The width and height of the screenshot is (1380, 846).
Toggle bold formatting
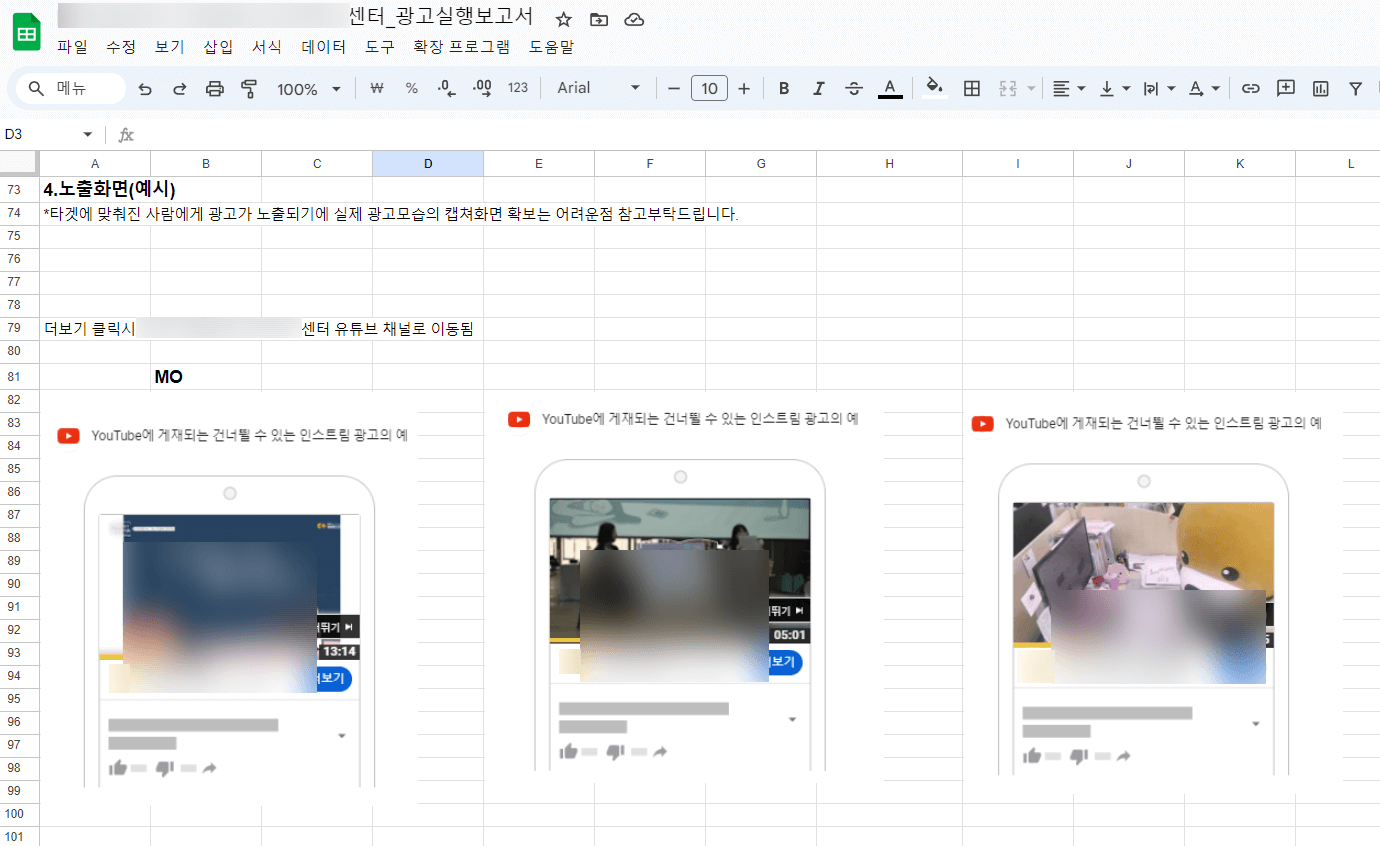click(x=783, y=88)
